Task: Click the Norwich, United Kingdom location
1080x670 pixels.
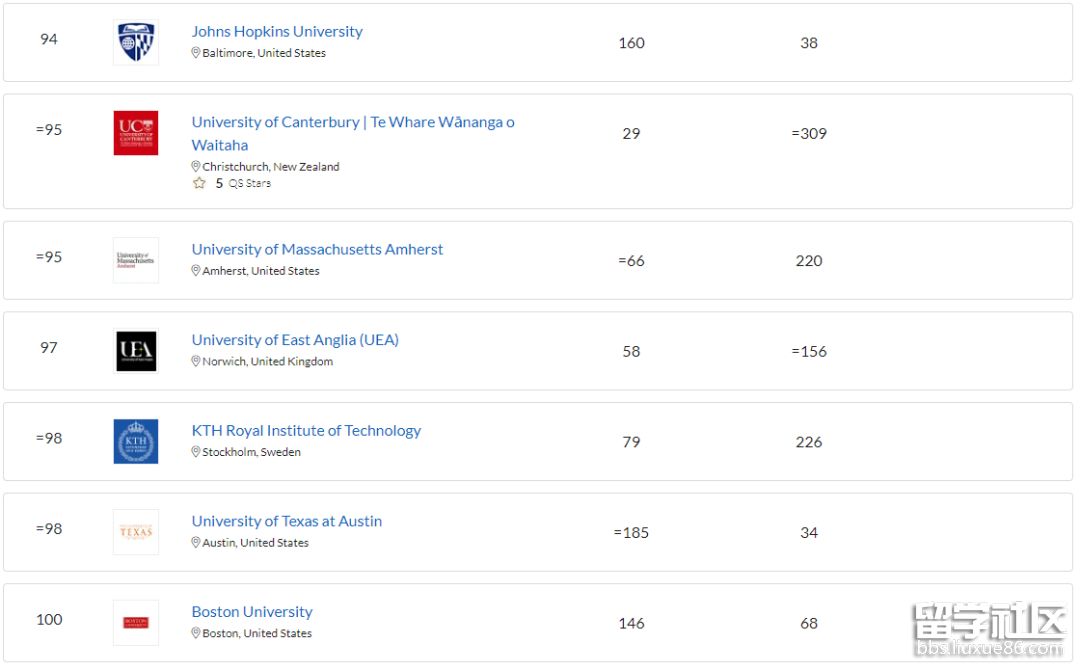Action: tap(267, 361)
